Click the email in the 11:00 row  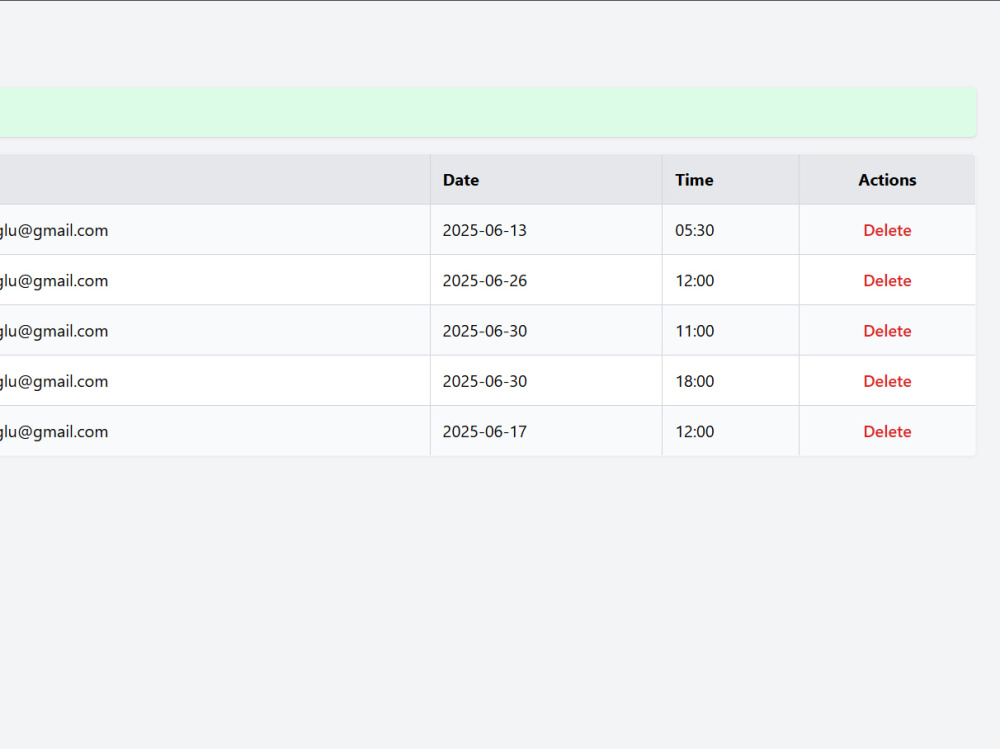click(54, 331)
